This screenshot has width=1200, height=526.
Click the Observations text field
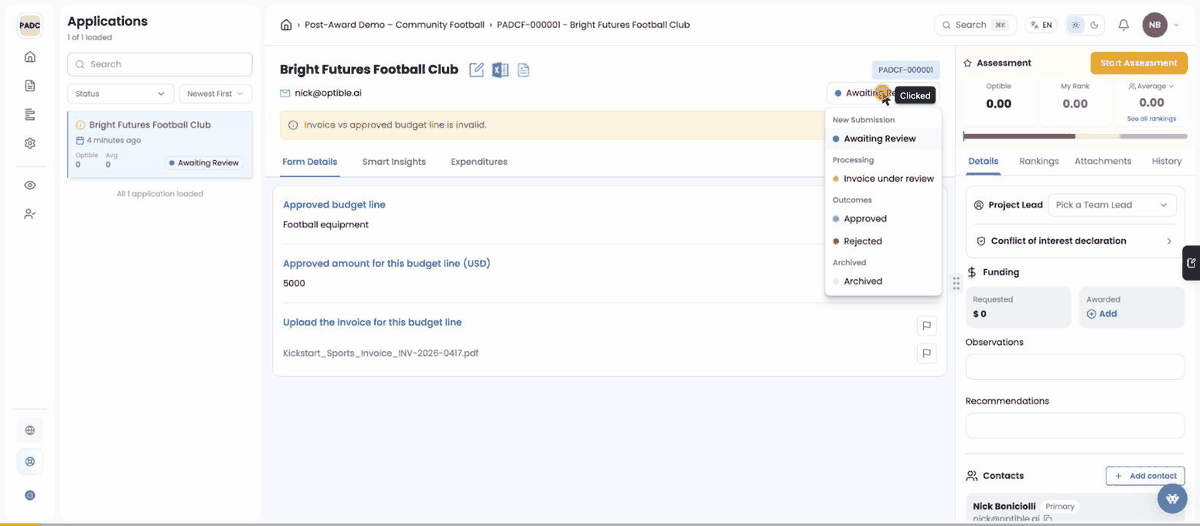[1075, 367]
